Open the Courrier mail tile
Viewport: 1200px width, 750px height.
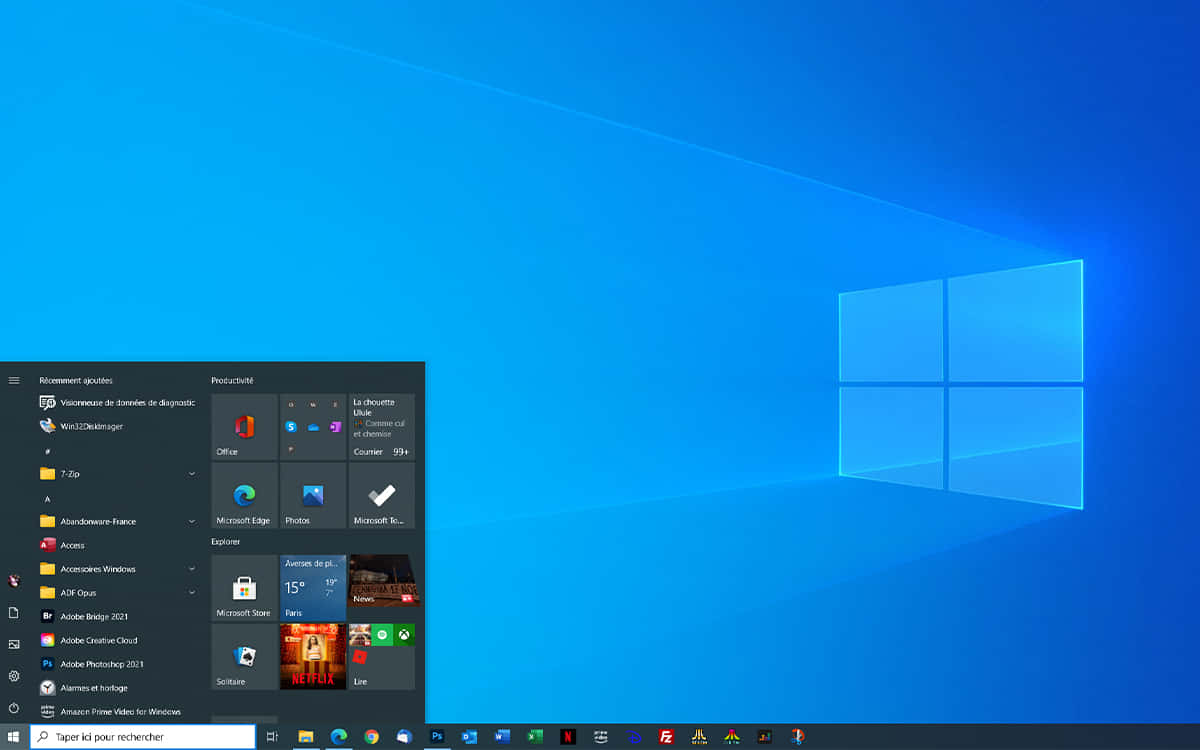pyautogui.click(x=382, y=426)
